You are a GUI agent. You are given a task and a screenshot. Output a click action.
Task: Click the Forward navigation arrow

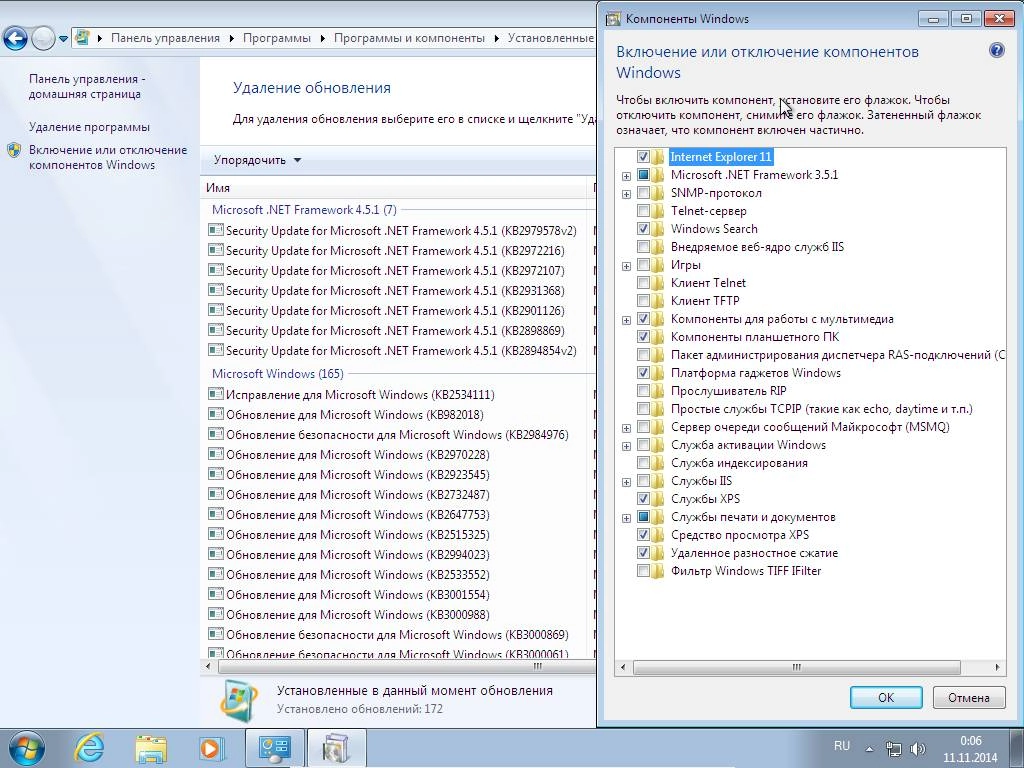point(42,39)
